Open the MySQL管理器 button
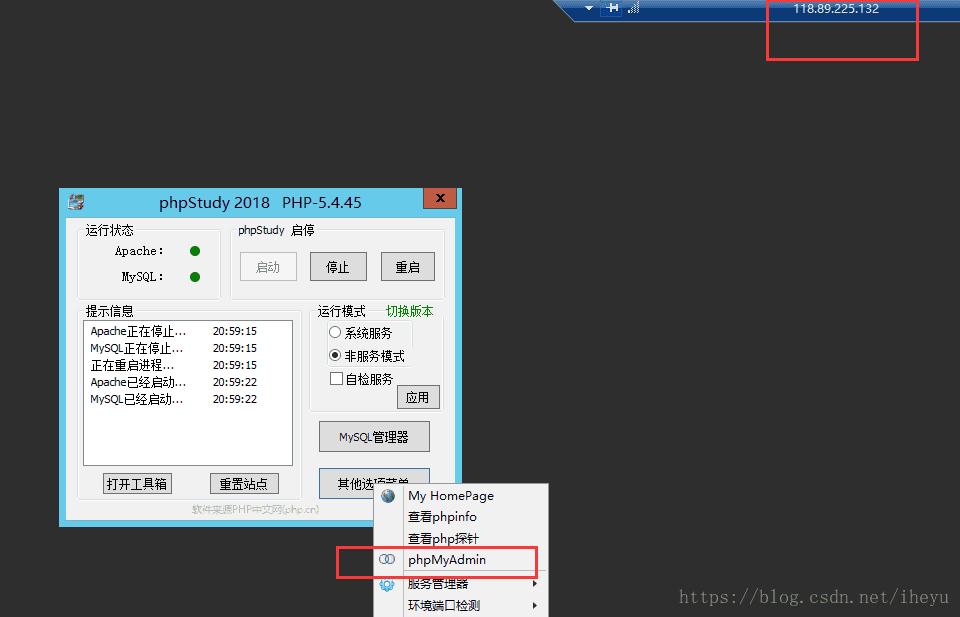The image size is (960, 617). [x=374, y=437]
